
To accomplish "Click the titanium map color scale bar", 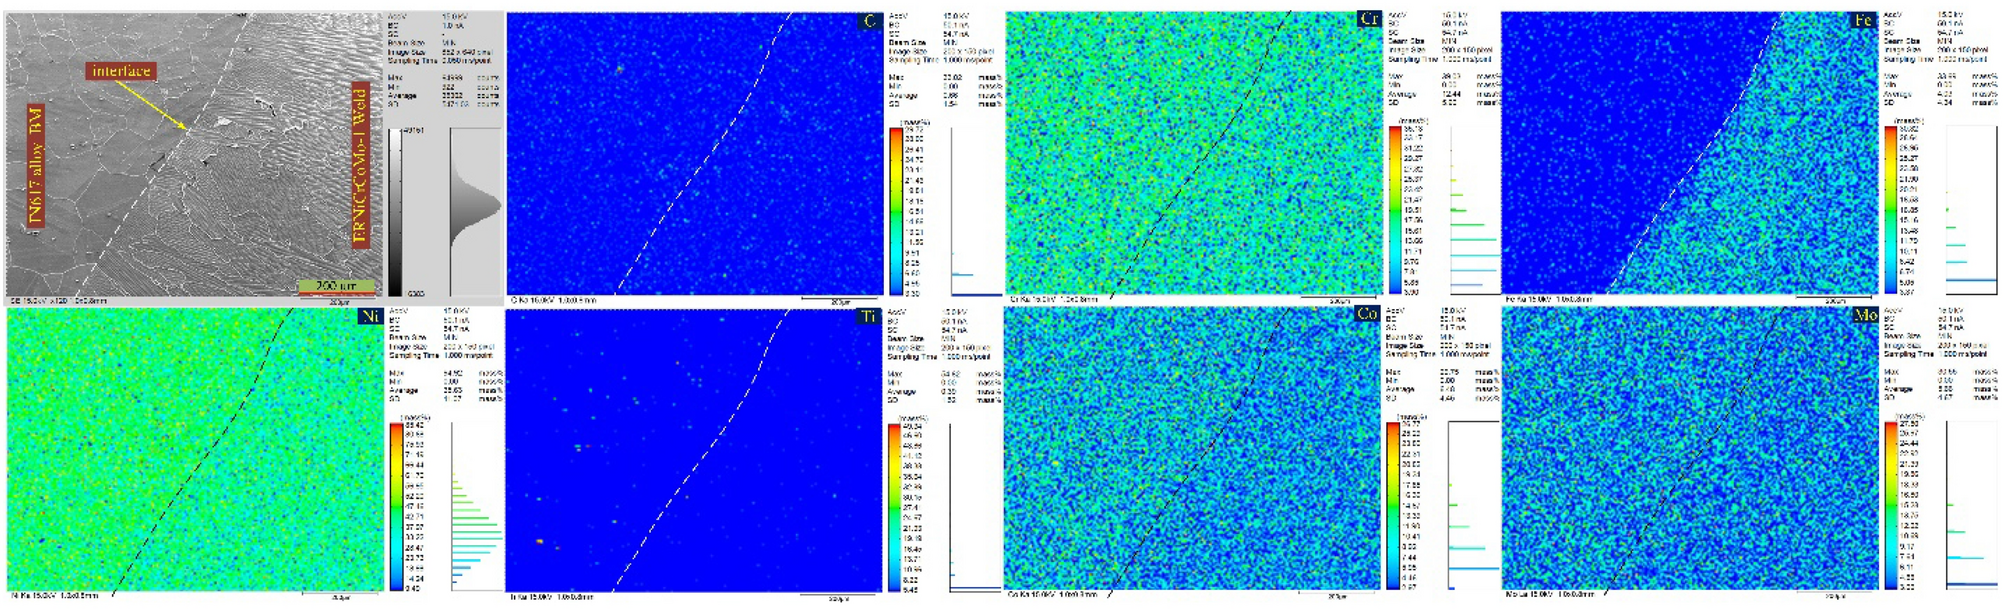I will (x=894, y=507).
